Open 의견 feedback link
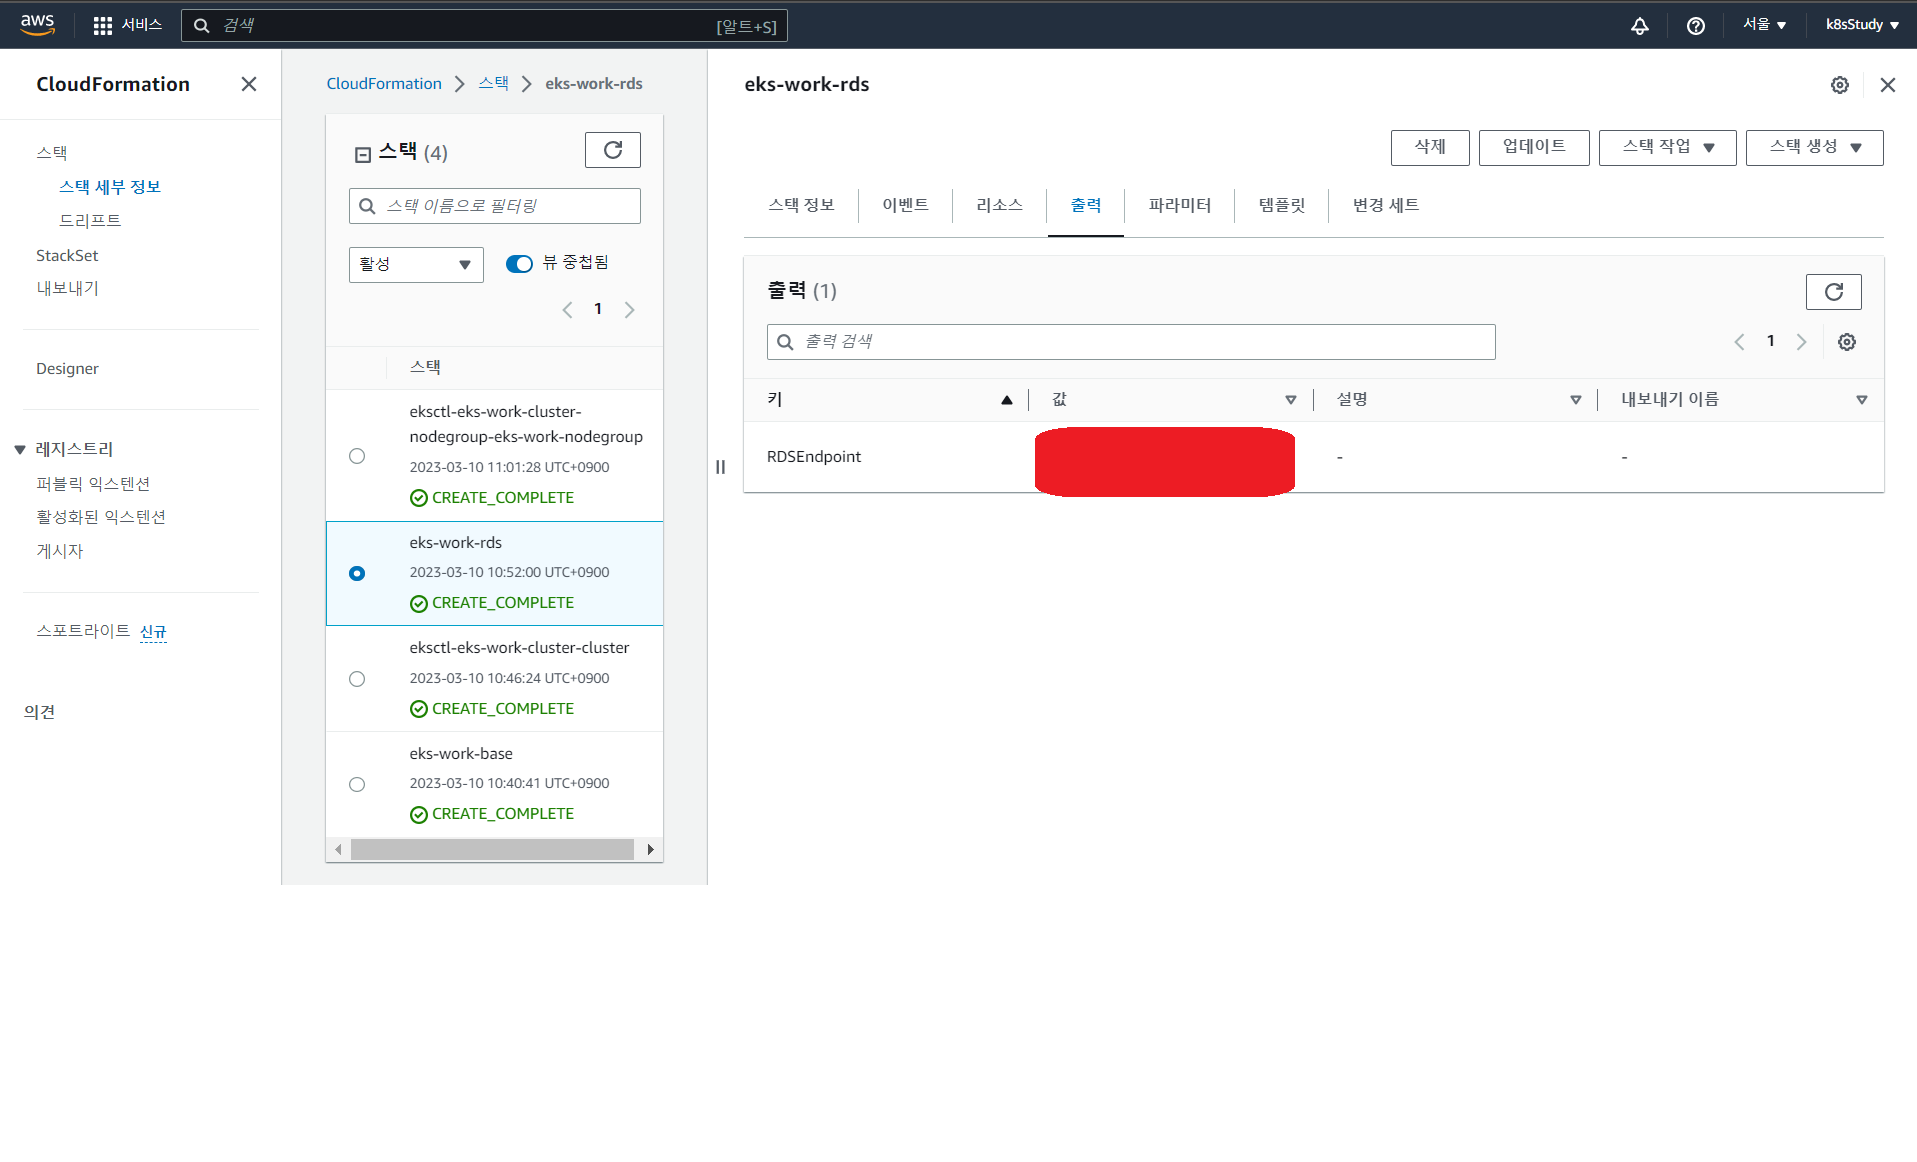 (39, 712)
